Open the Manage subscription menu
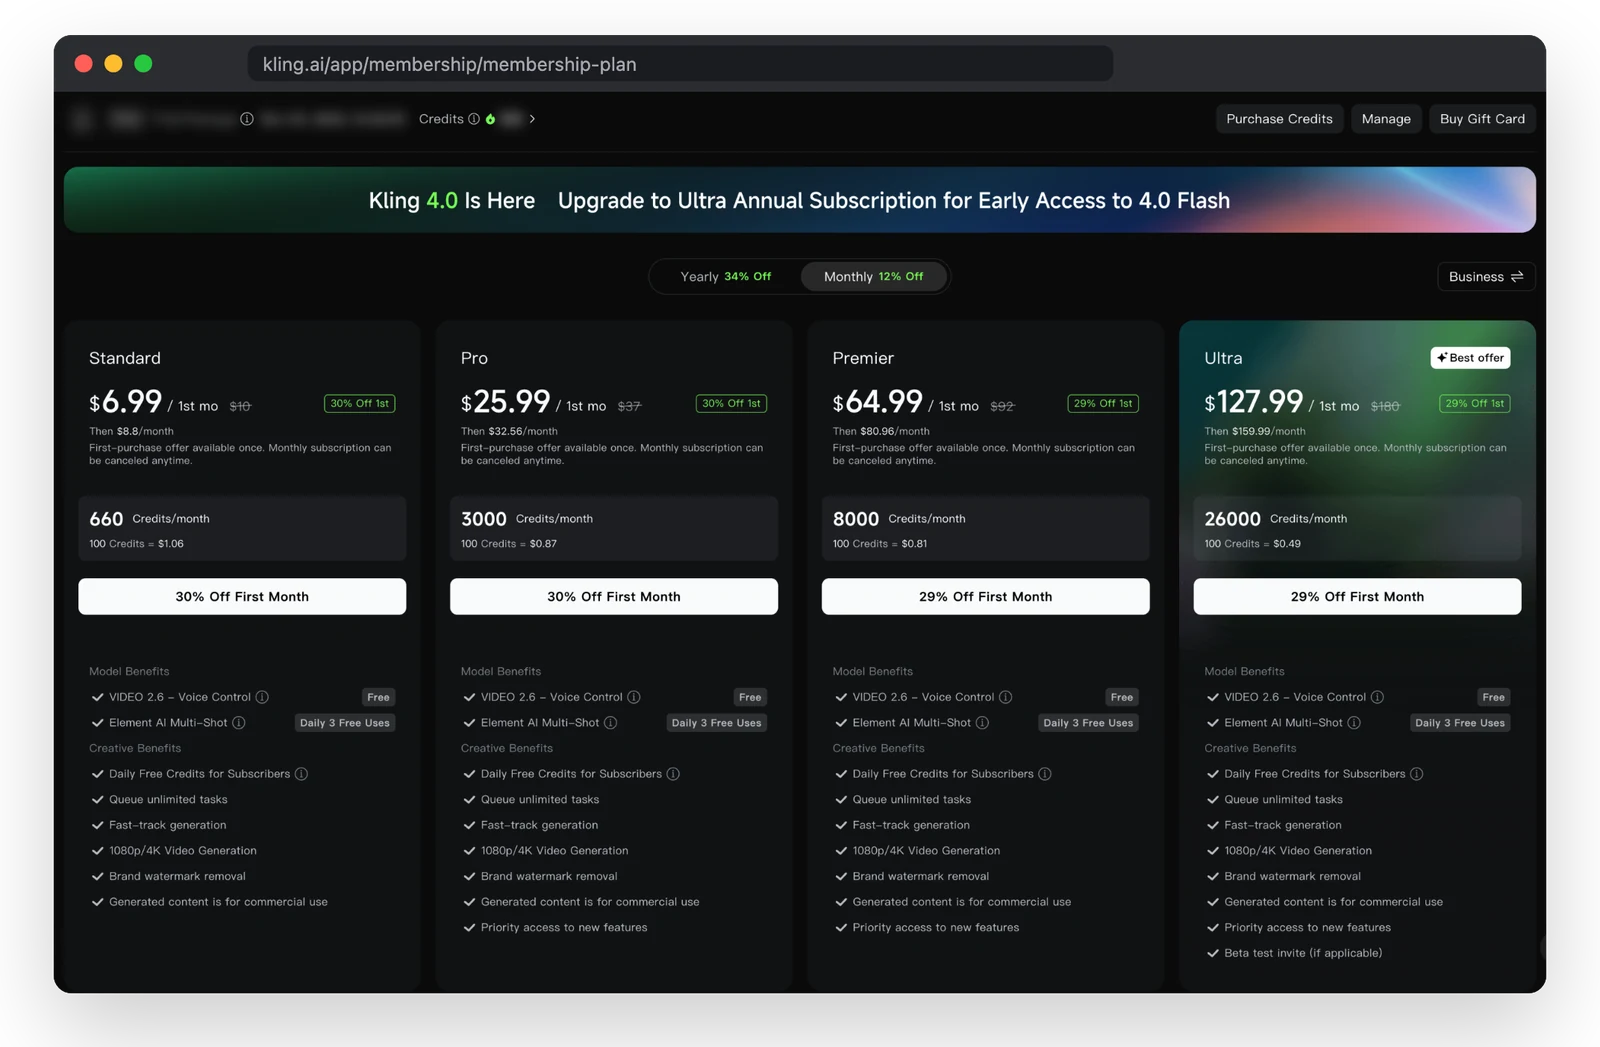Viewport: 1600px width, 1047px height. [x=1386, y=119]
